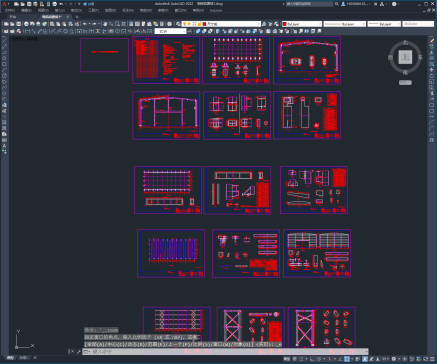Toggle snap mode in the status bar
The width and height of the screenshot is (437, 364).
pyautogui.click(x=301, y=359)
